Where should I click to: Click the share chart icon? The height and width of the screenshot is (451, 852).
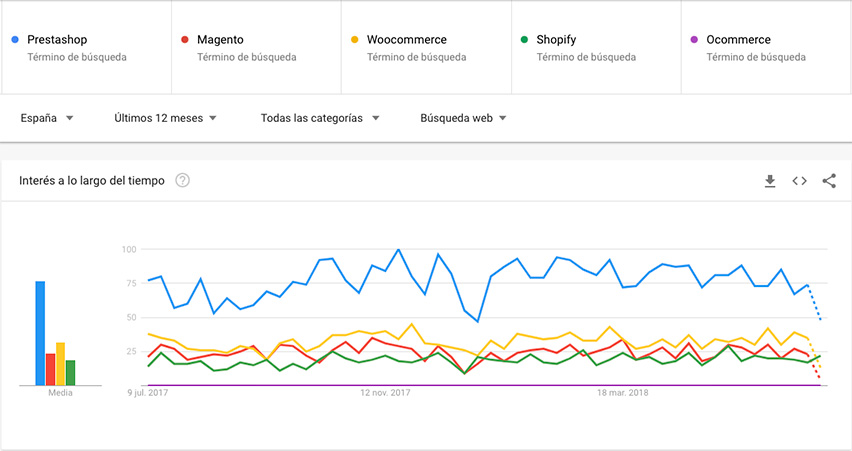tap(829, 181)
